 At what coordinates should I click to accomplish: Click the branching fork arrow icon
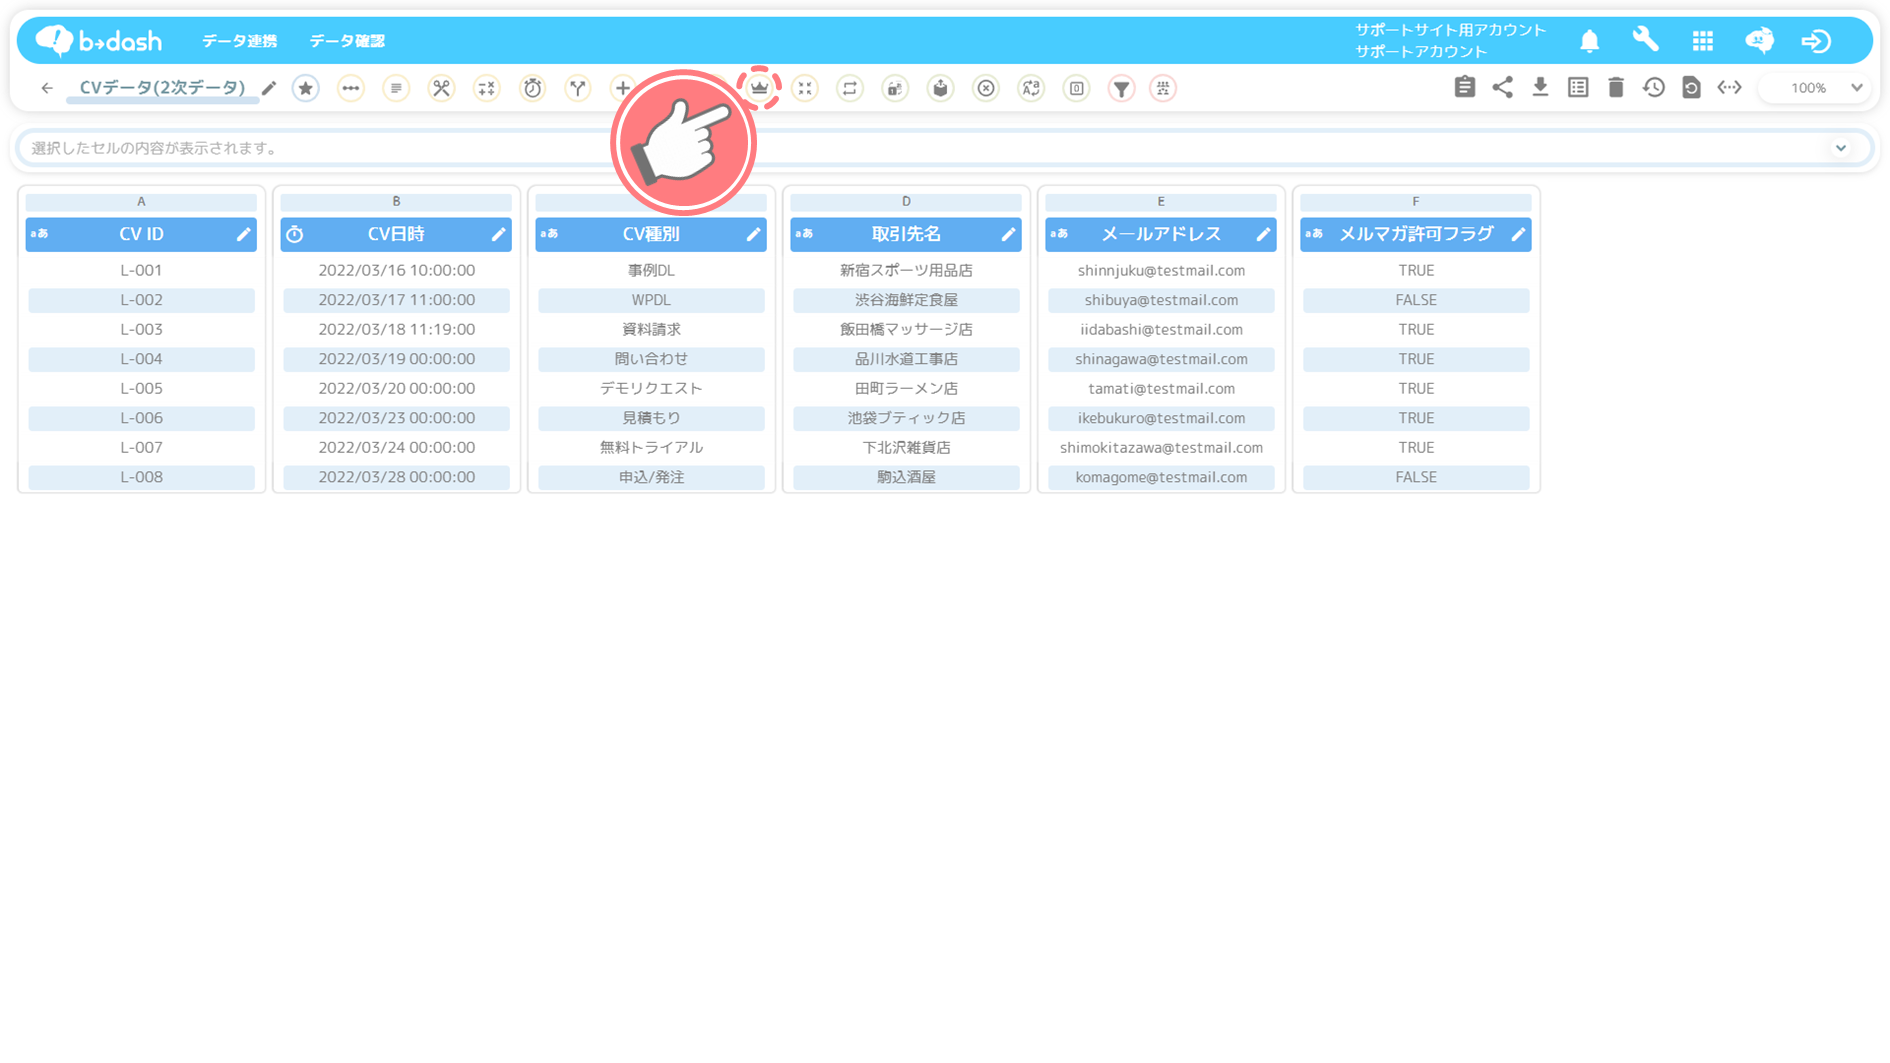(578, 88)
